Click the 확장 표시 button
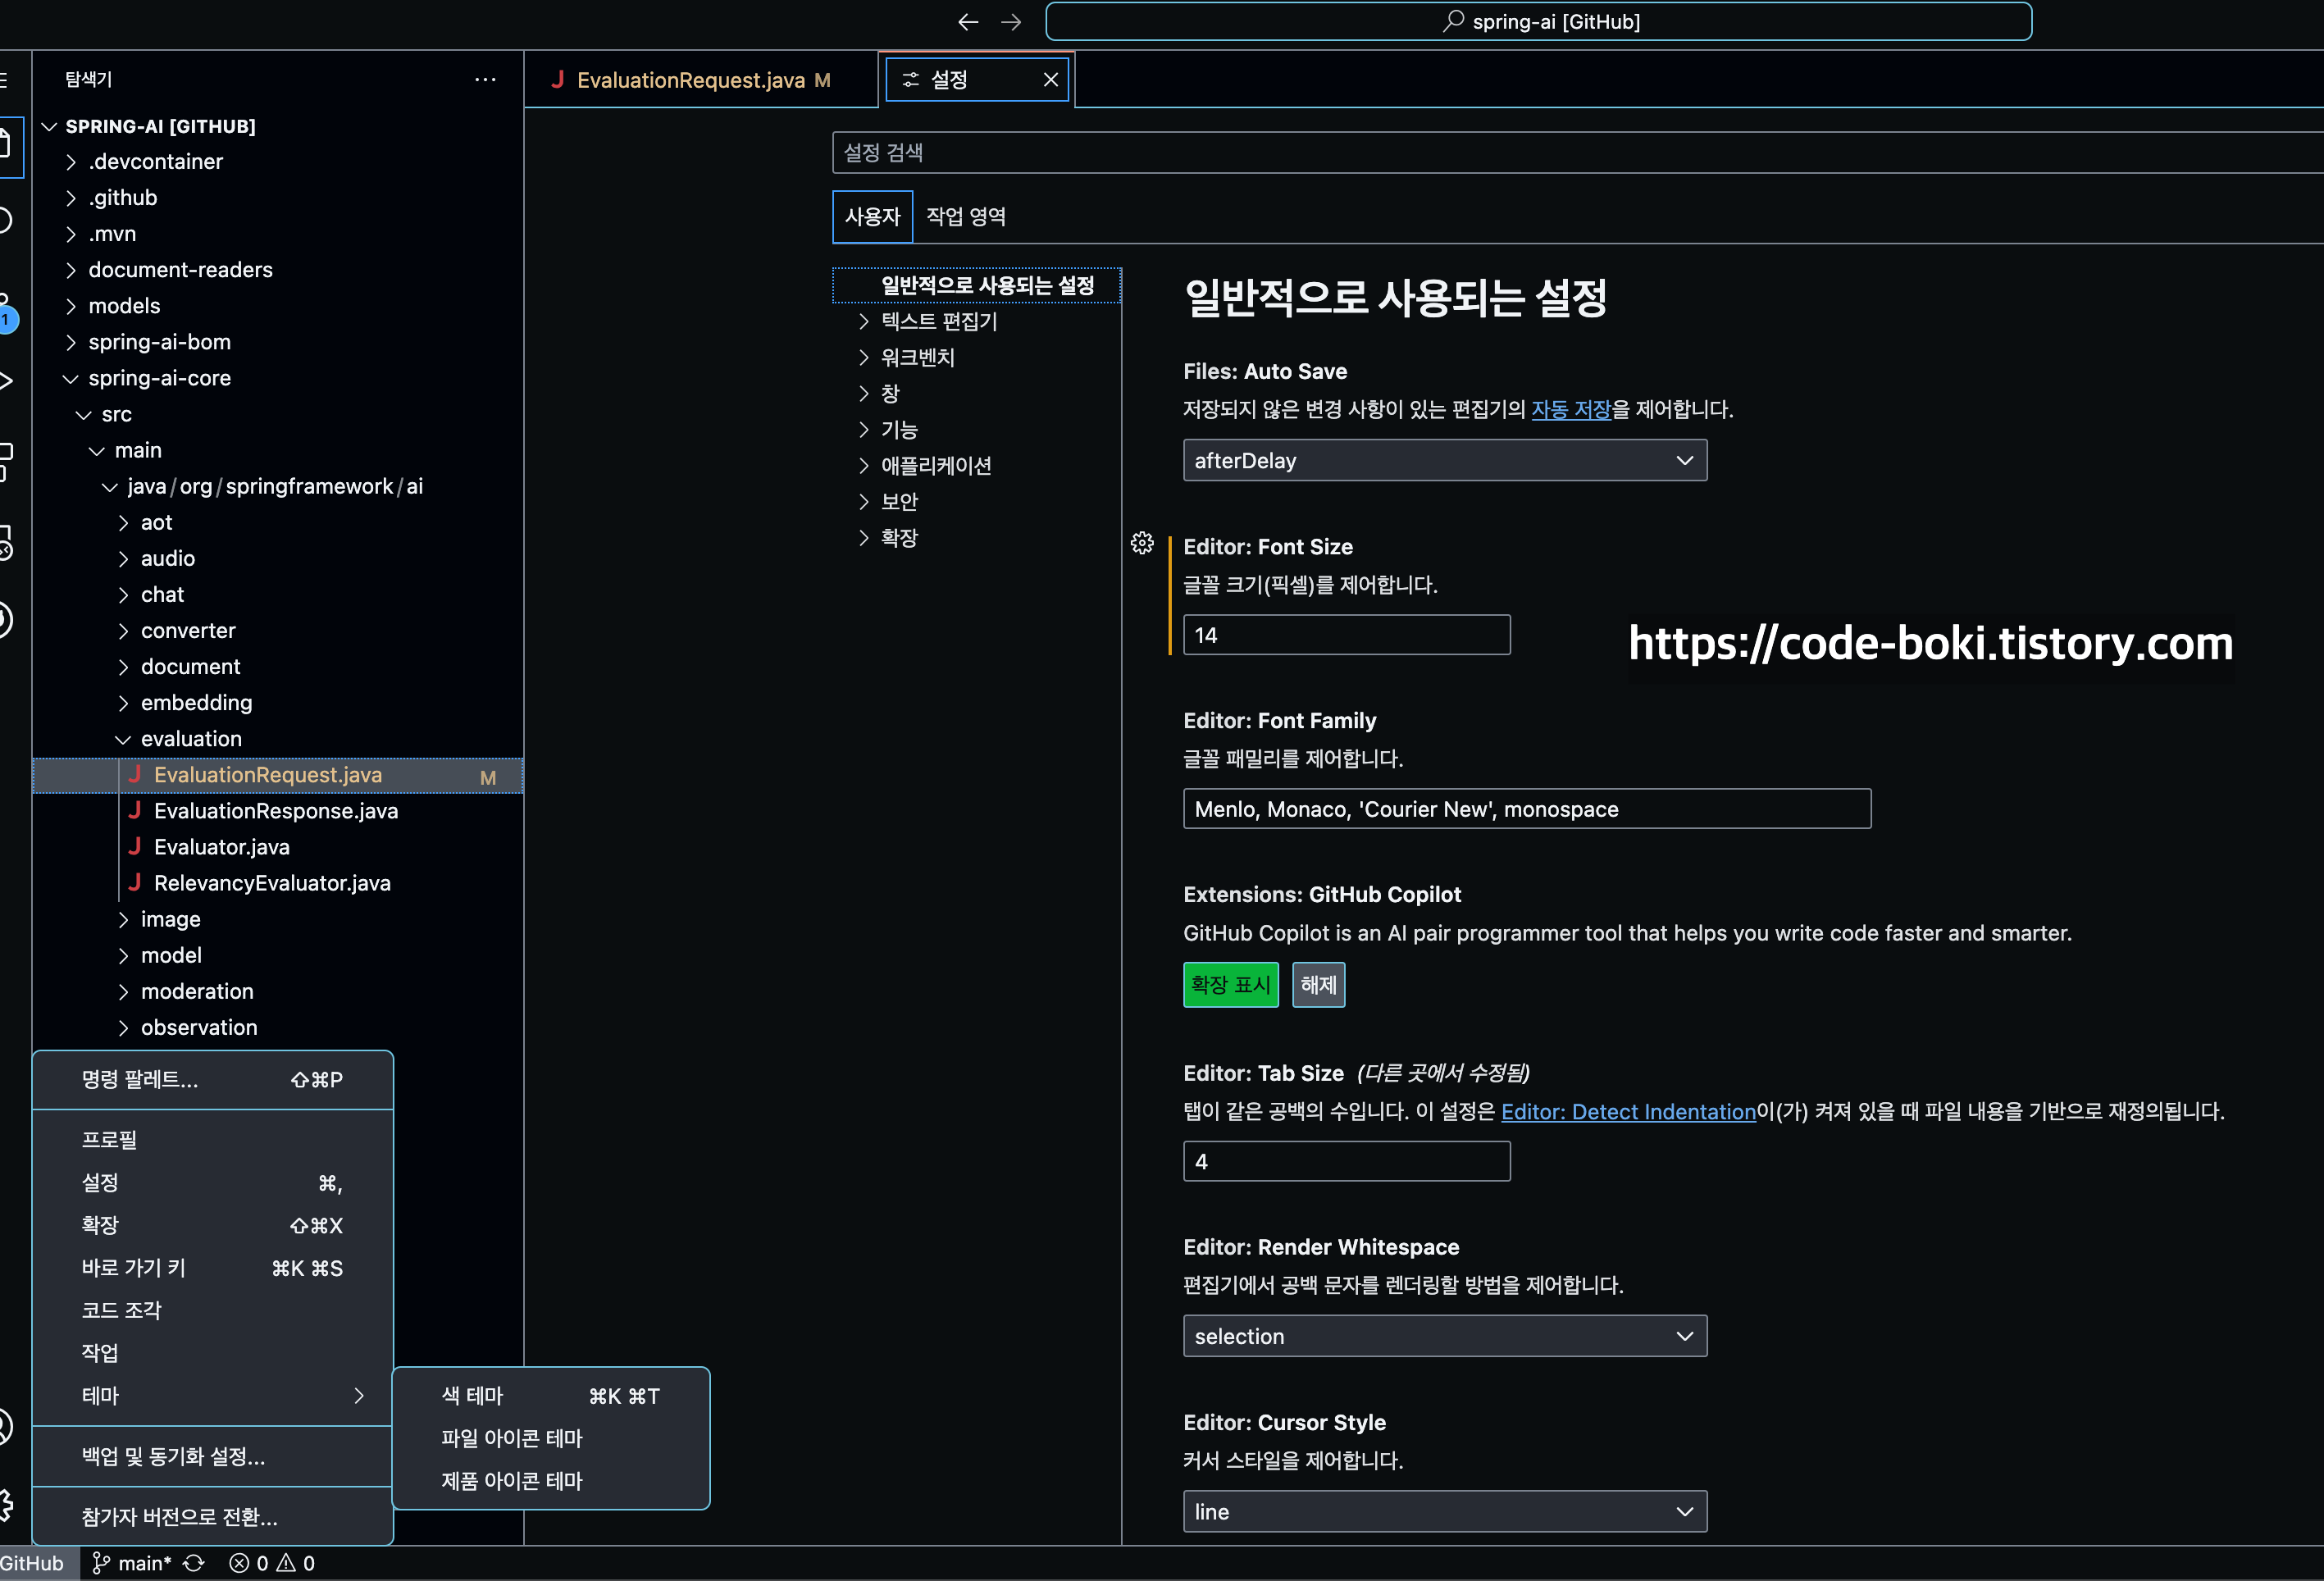 pos(1230,985)
